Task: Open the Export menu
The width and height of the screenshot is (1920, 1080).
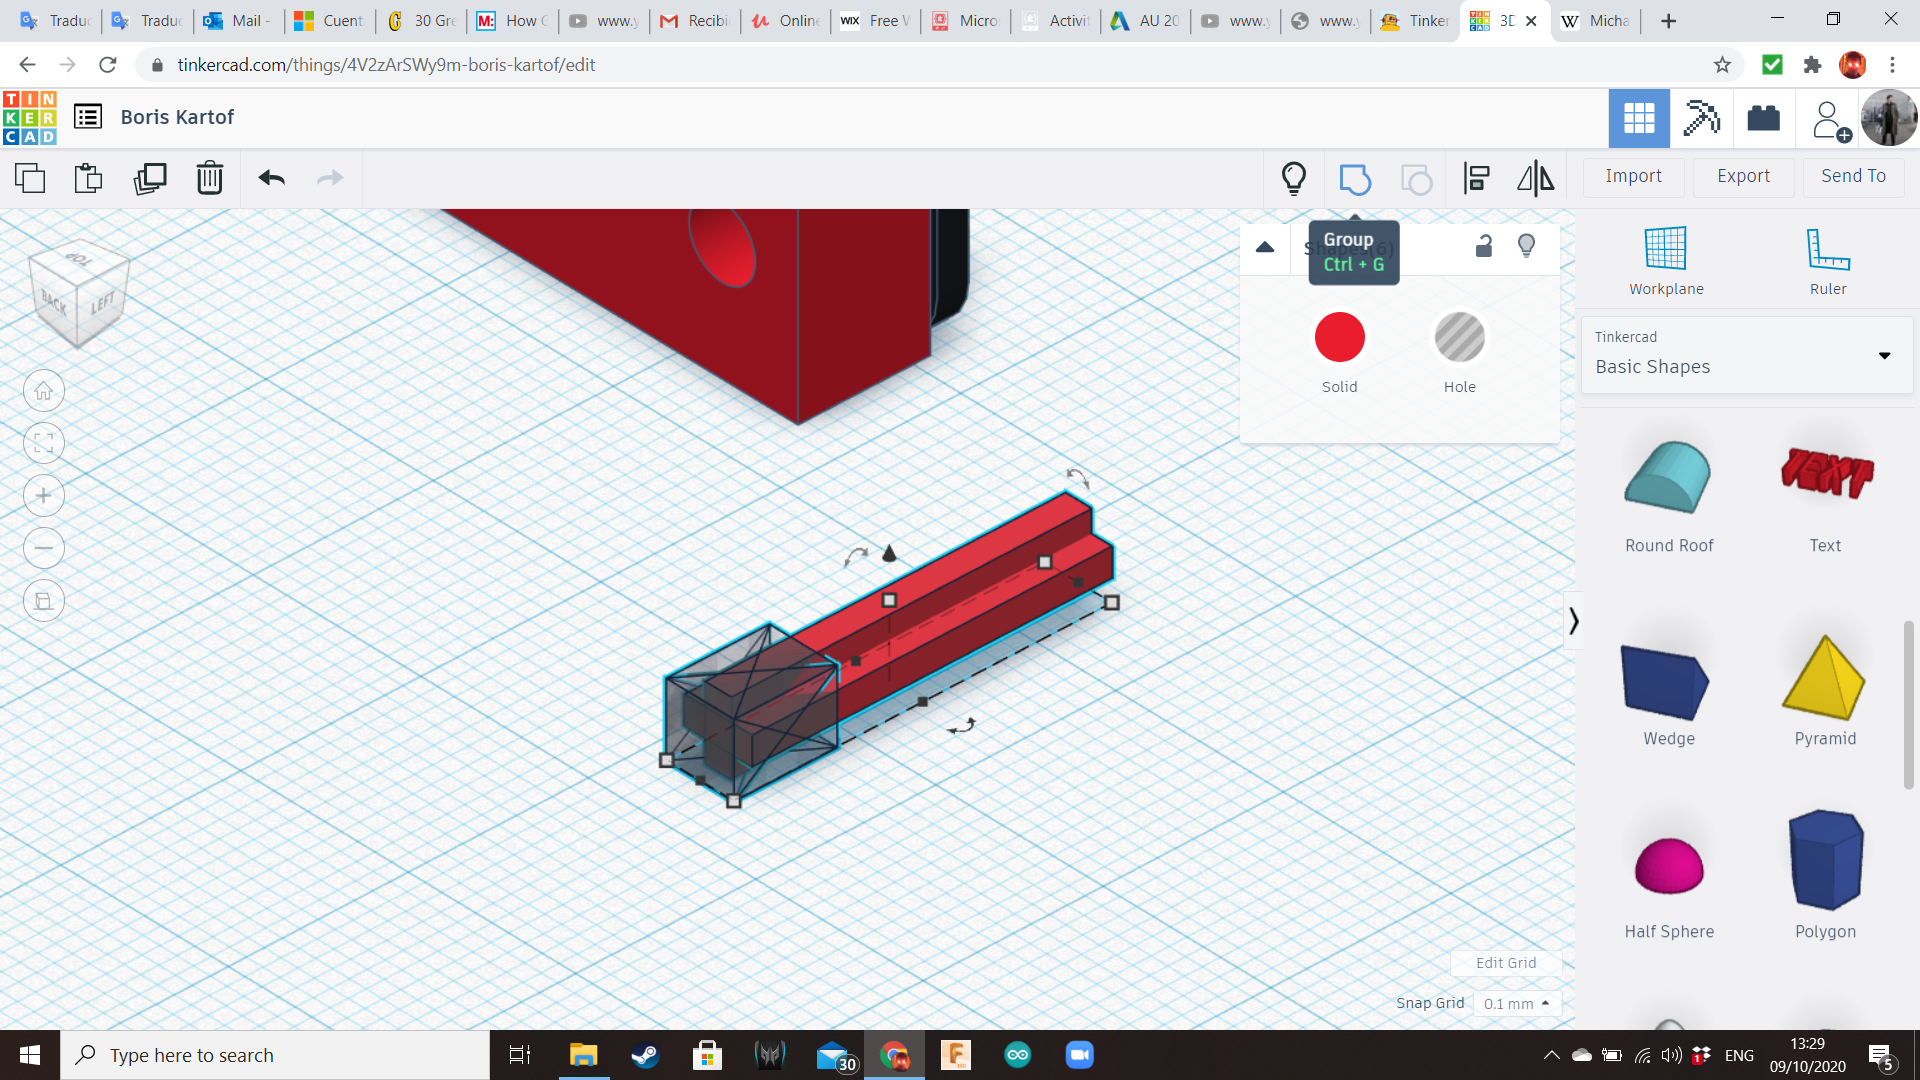Action: click(x=1743, y=176)
